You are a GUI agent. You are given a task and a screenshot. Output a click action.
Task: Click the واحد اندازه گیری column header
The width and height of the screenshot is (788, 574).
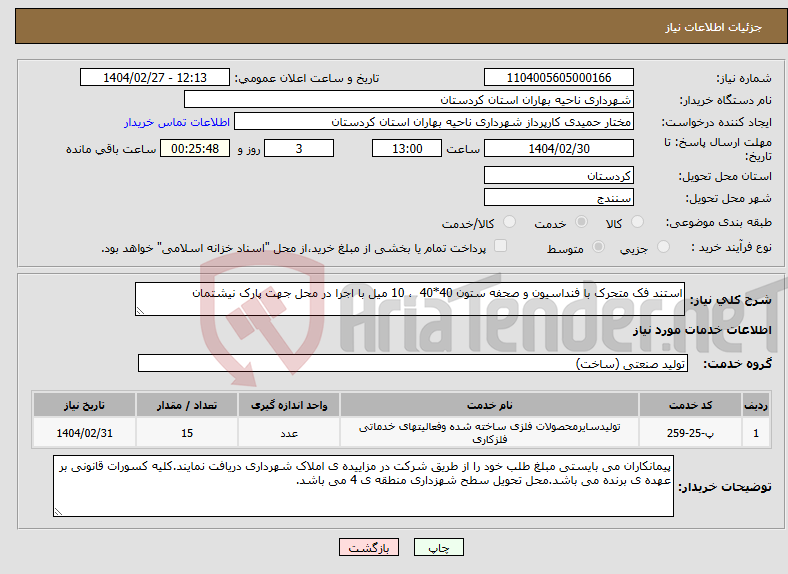tap(289, 405)
